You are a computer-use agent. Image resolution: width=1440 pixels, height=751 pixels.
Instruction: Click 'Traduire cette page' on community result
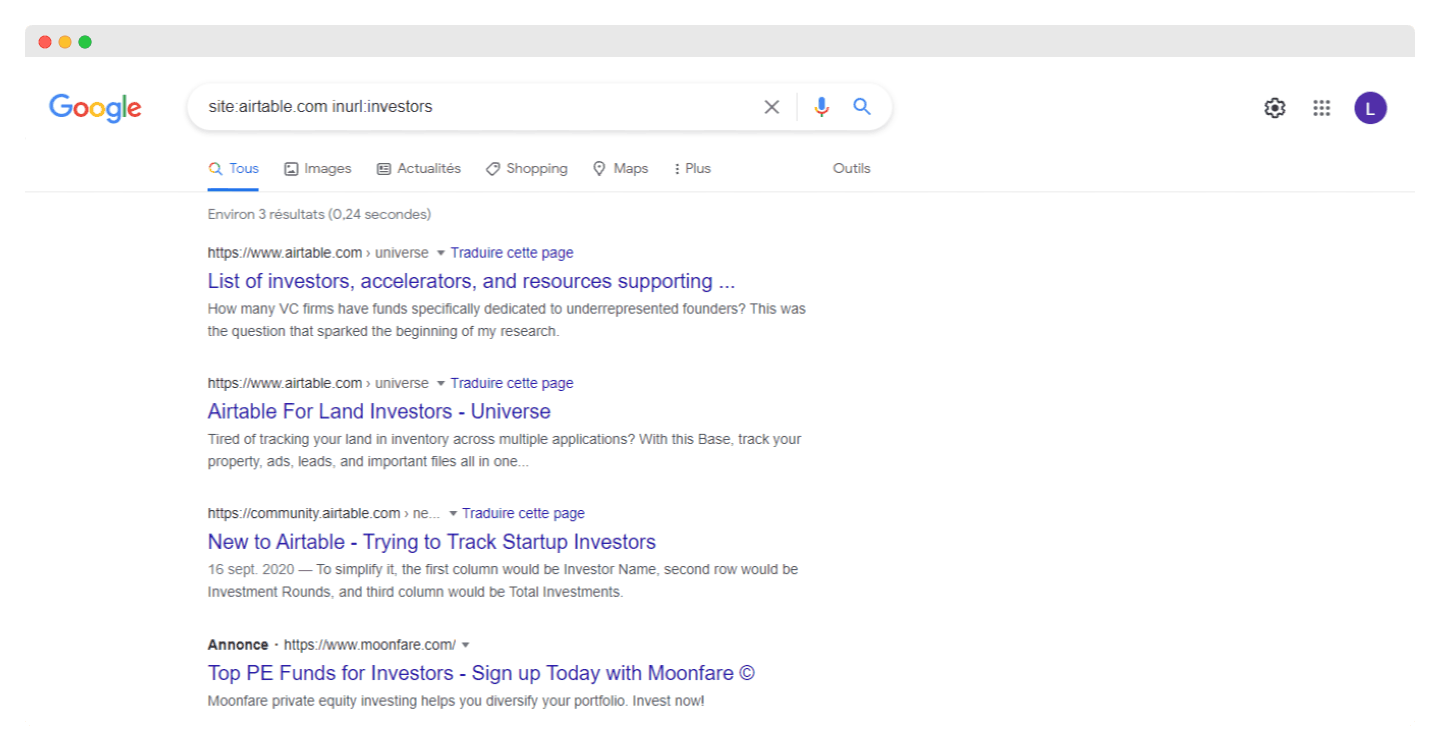(524, 514)
